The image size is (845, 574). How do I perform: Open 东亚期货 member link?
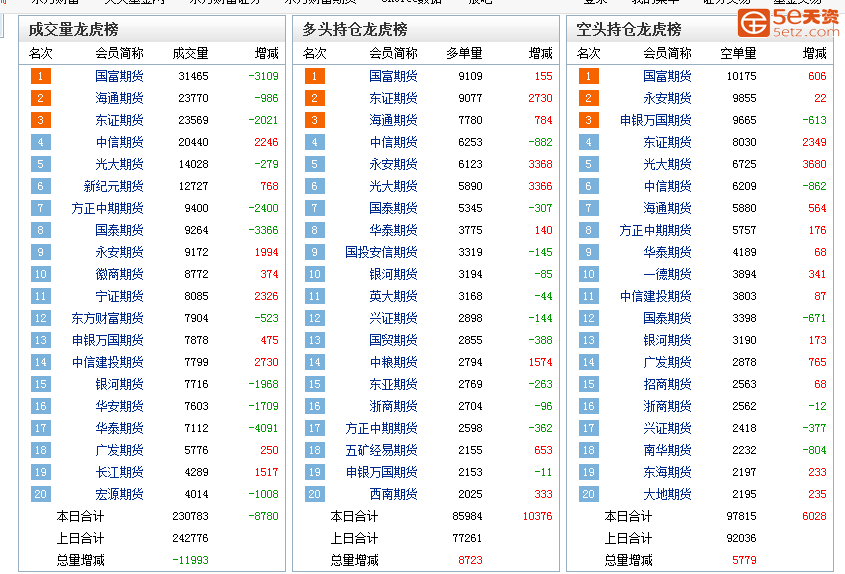tap(393, 384)
